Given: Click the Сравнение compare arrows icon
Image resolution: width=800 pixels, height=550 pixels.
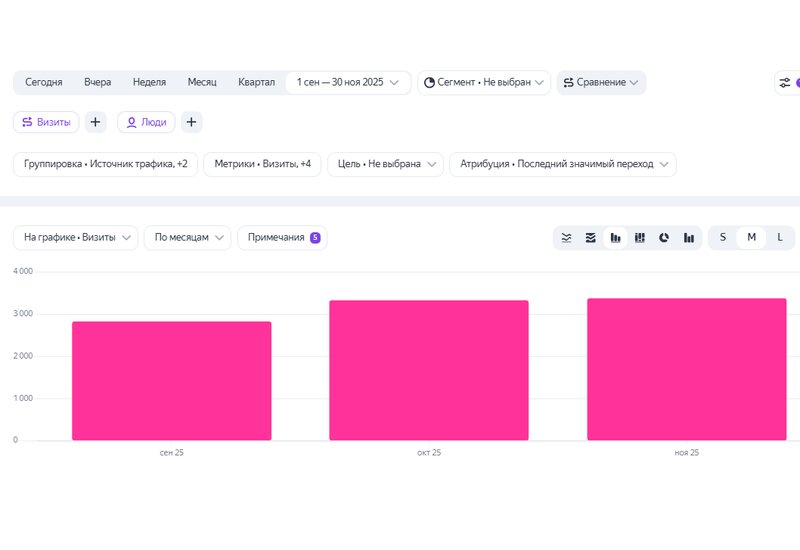Looking at the screenshot, I should 568,83.
